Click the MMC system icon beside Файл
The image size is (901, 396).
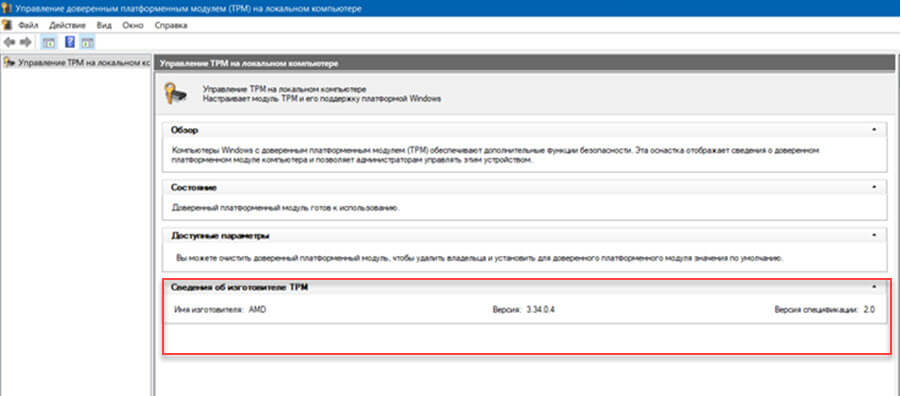coord(6,25)
